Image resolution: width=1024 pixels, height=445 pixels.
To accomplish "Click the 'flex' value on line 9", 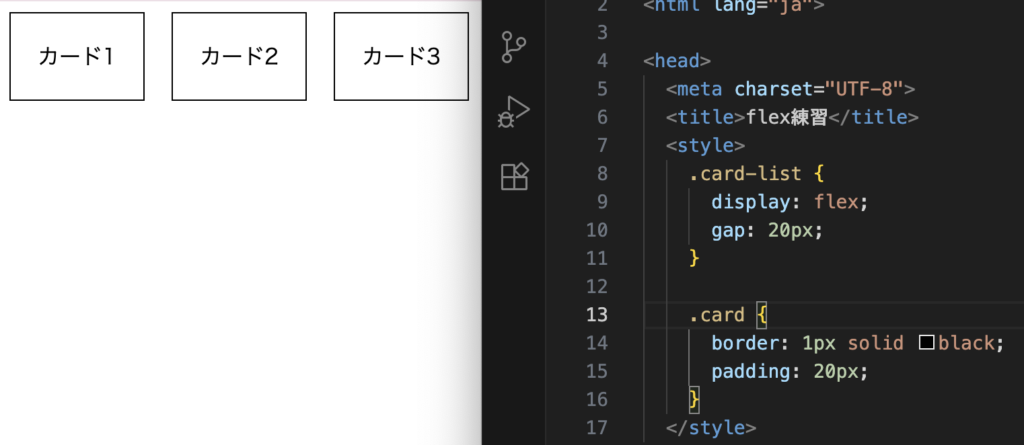I will pyautogui.click(x=836, y=202).
